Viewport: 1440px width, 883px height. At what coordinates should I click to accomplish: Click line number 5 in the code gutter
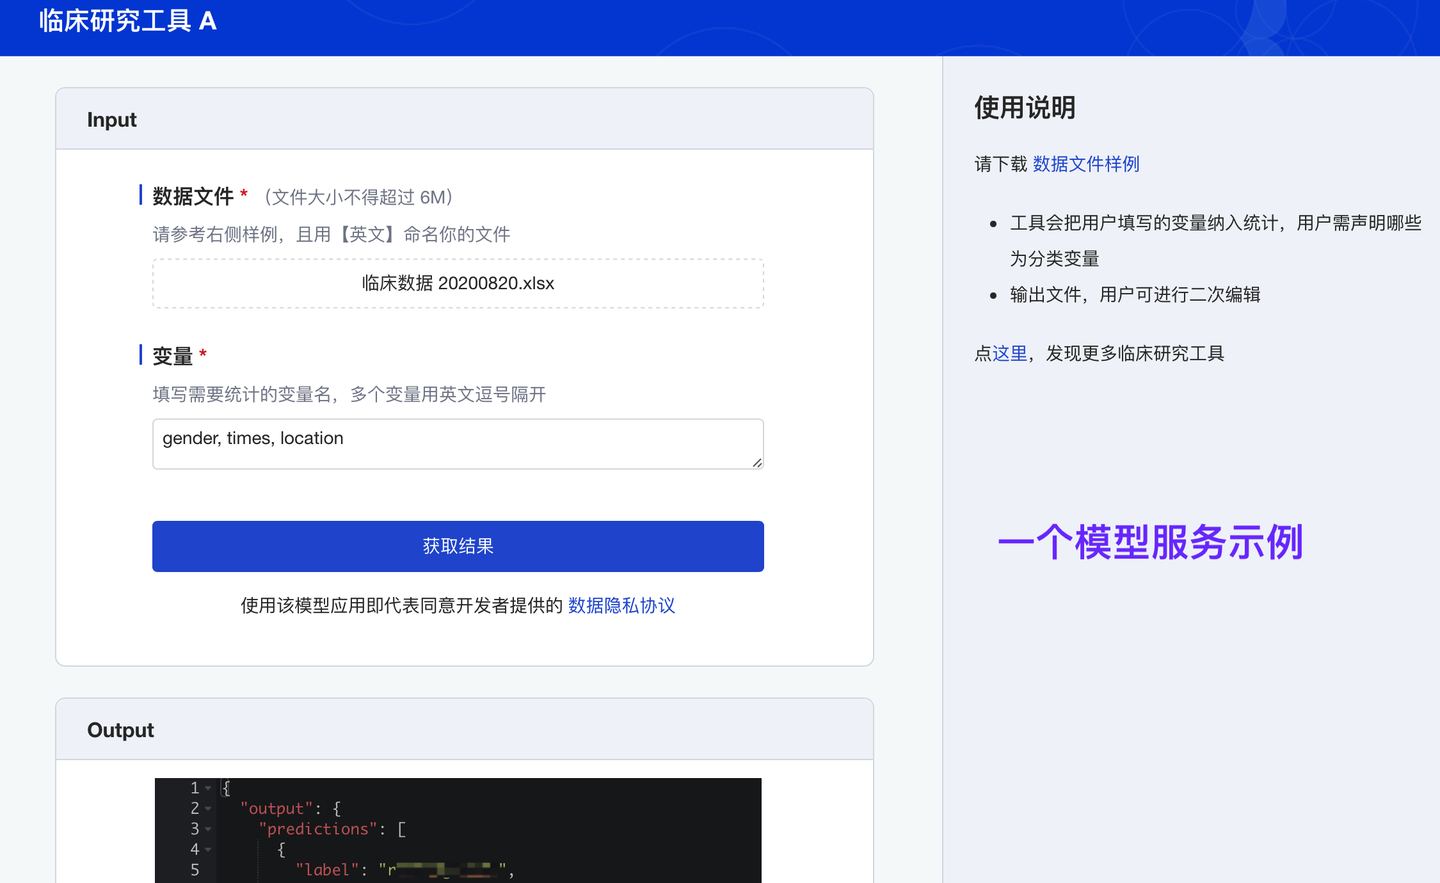click(195, 870)
